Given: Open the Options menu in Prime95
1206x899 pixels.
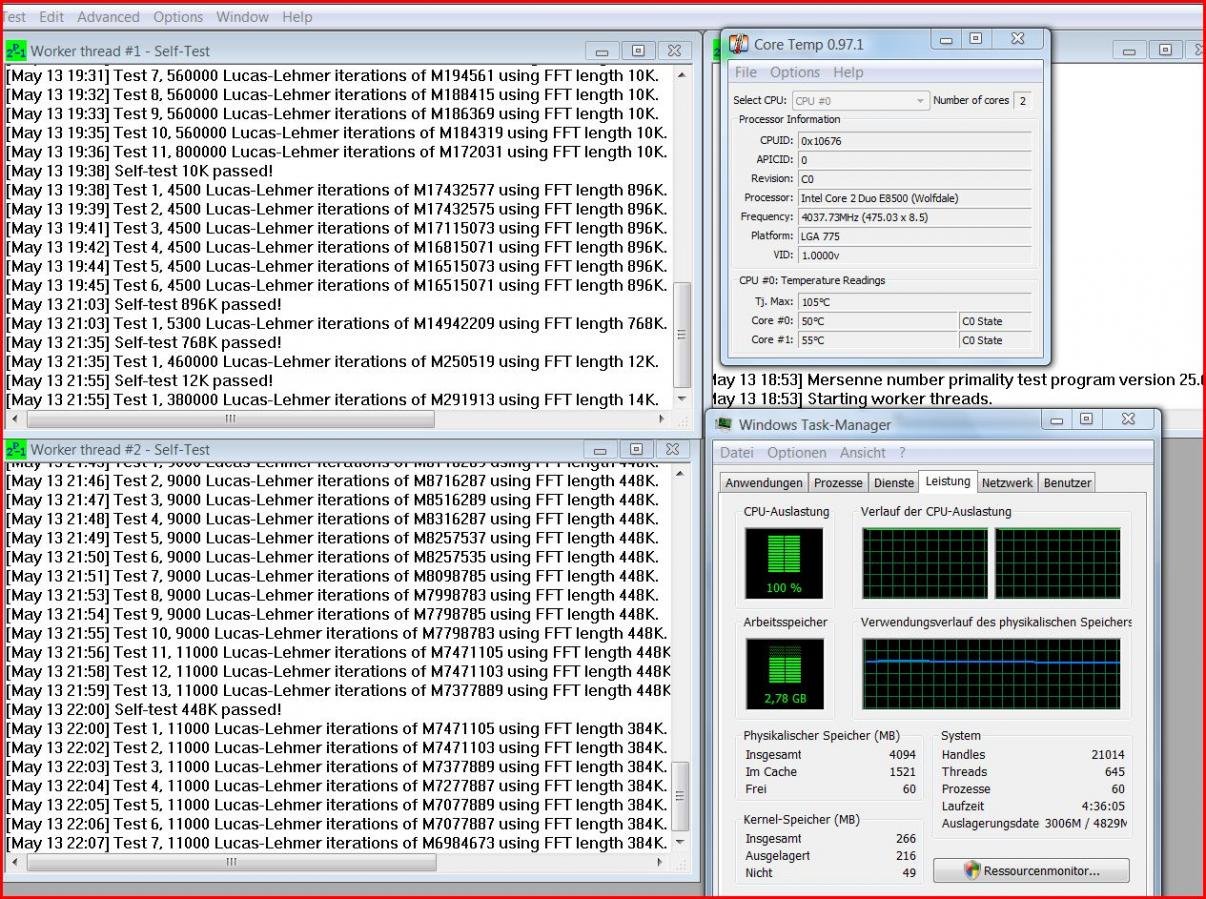Looking at the screenshot, I should (178, 17).
